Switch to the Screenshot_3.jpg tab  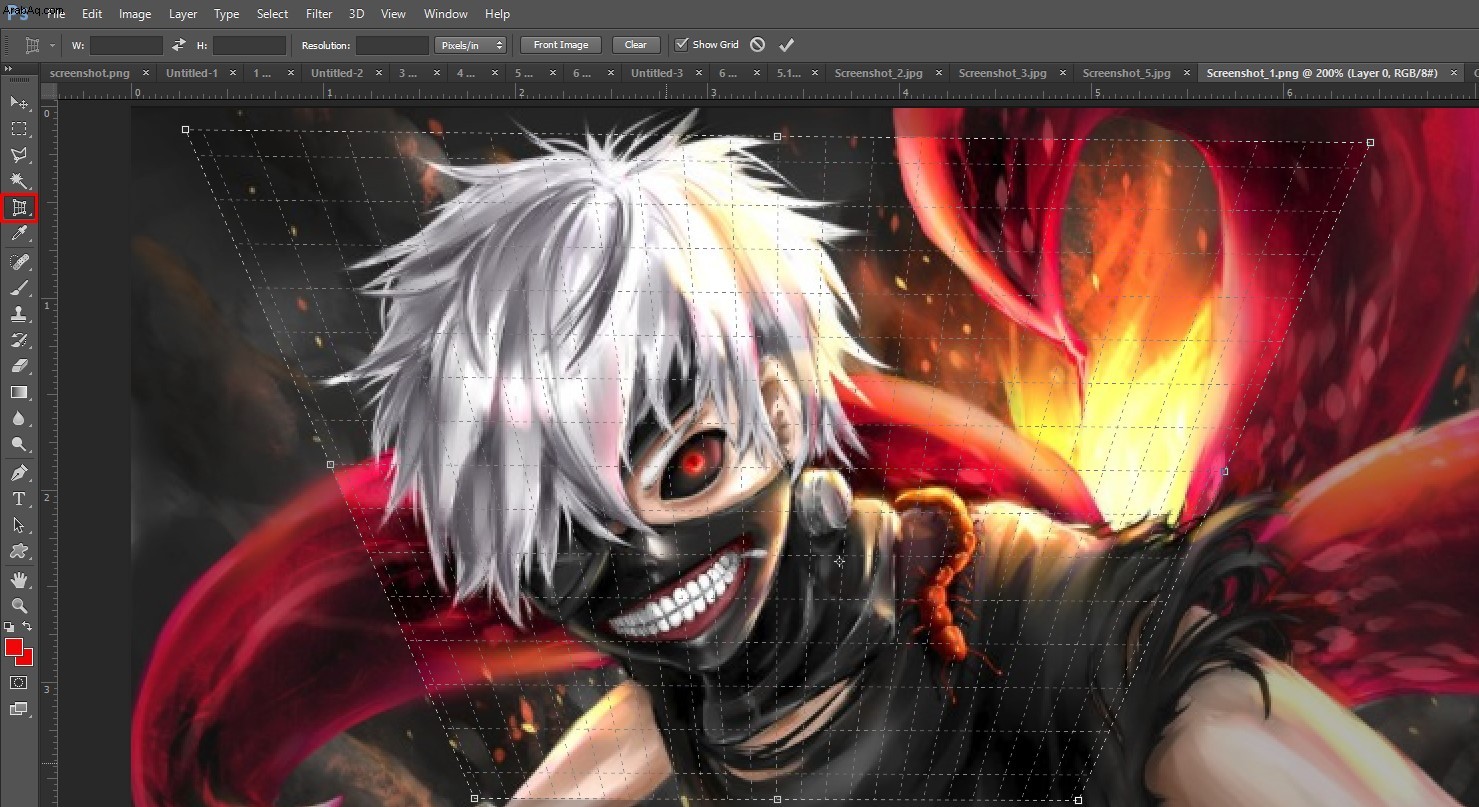[1002, 73]
